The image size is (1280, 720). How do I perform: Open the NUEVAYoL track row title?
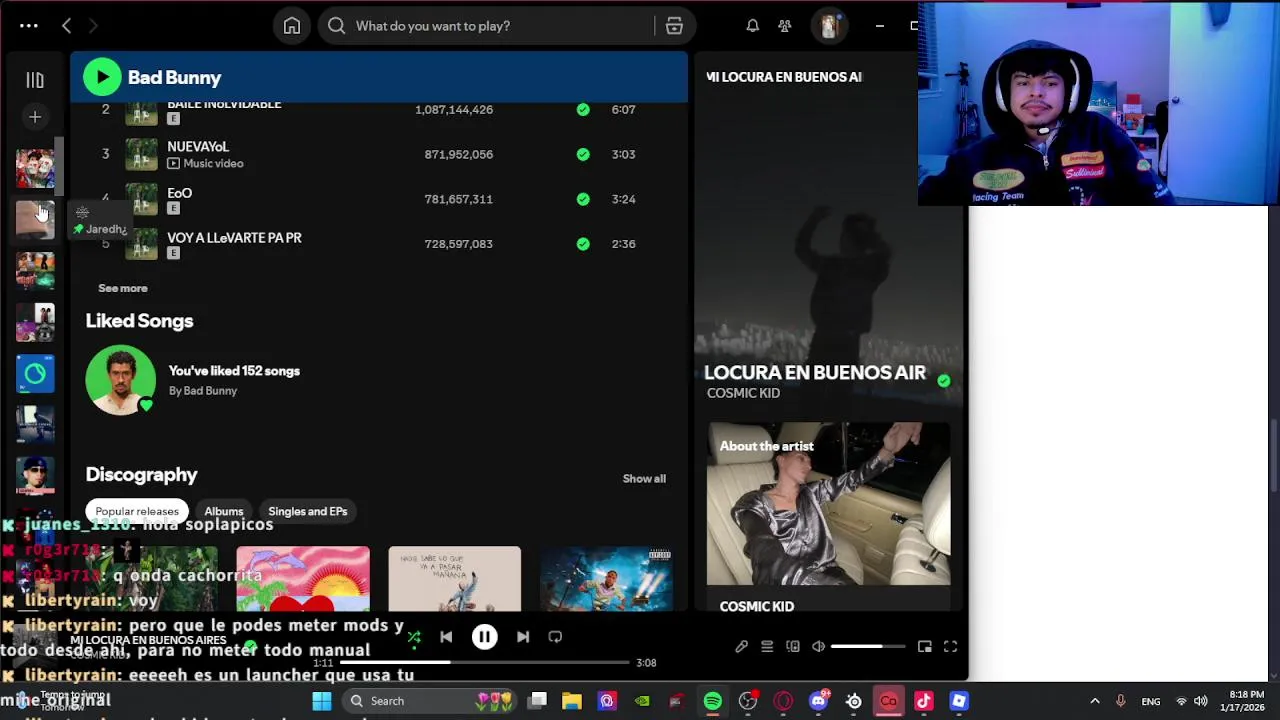198,146
